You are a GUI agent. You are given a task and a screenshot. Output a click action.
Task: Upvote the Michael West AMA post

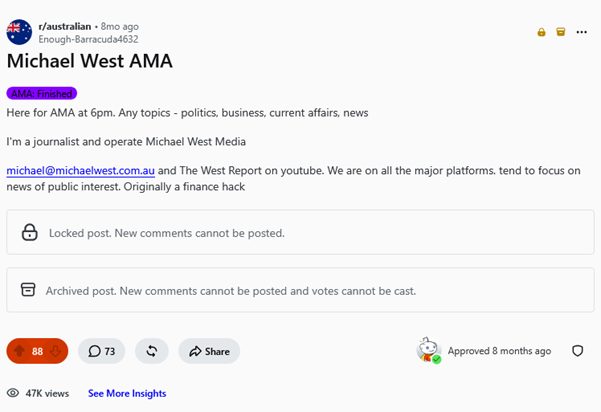point(19,351)
